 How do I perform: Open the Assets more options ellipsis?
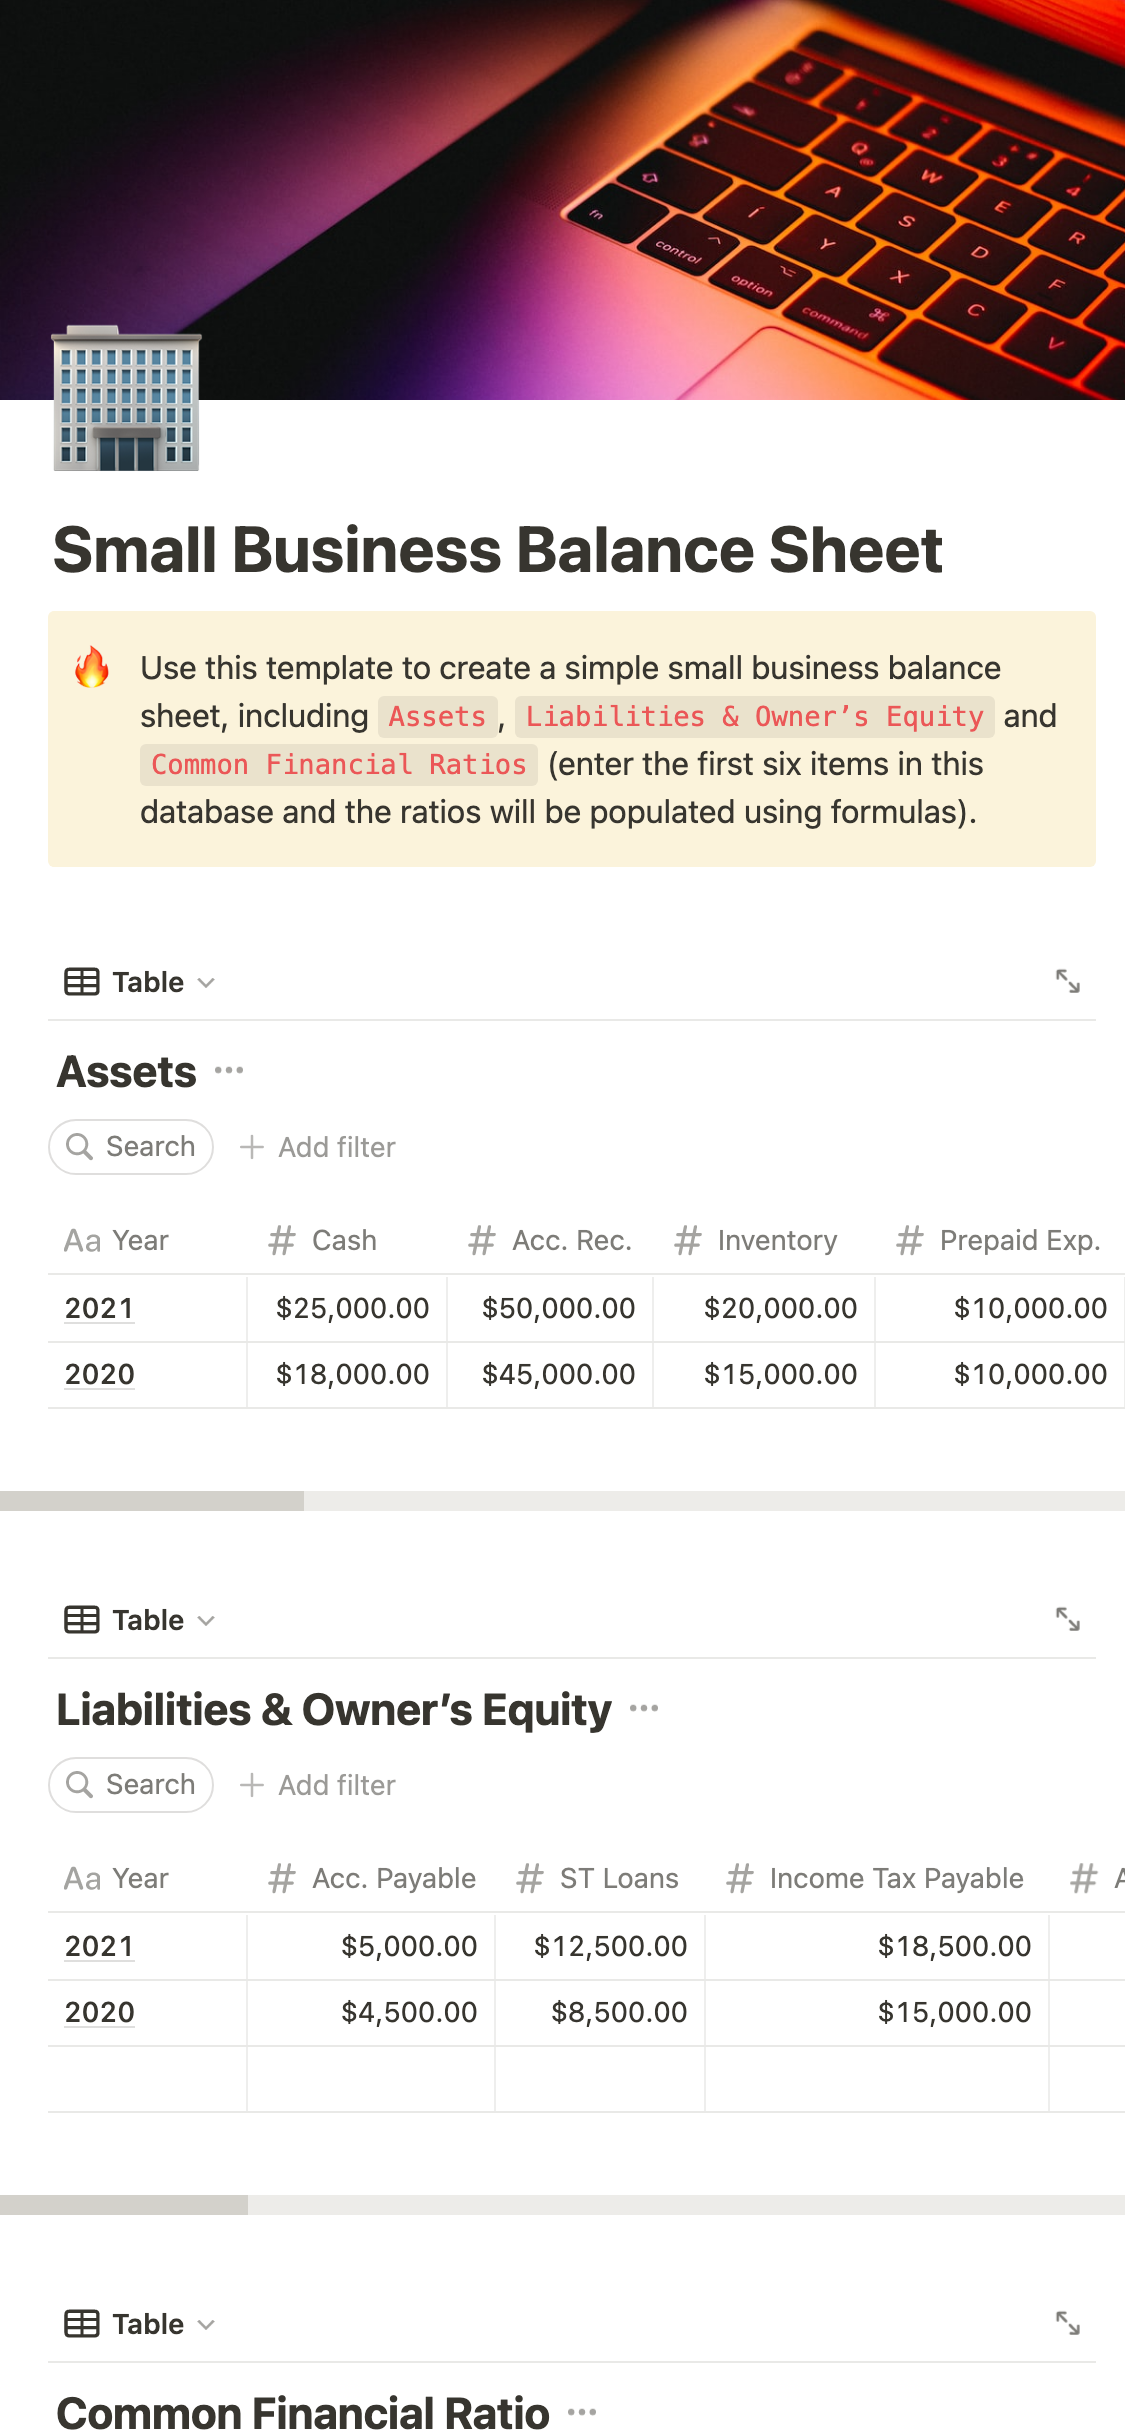(x=229, y=1071)
